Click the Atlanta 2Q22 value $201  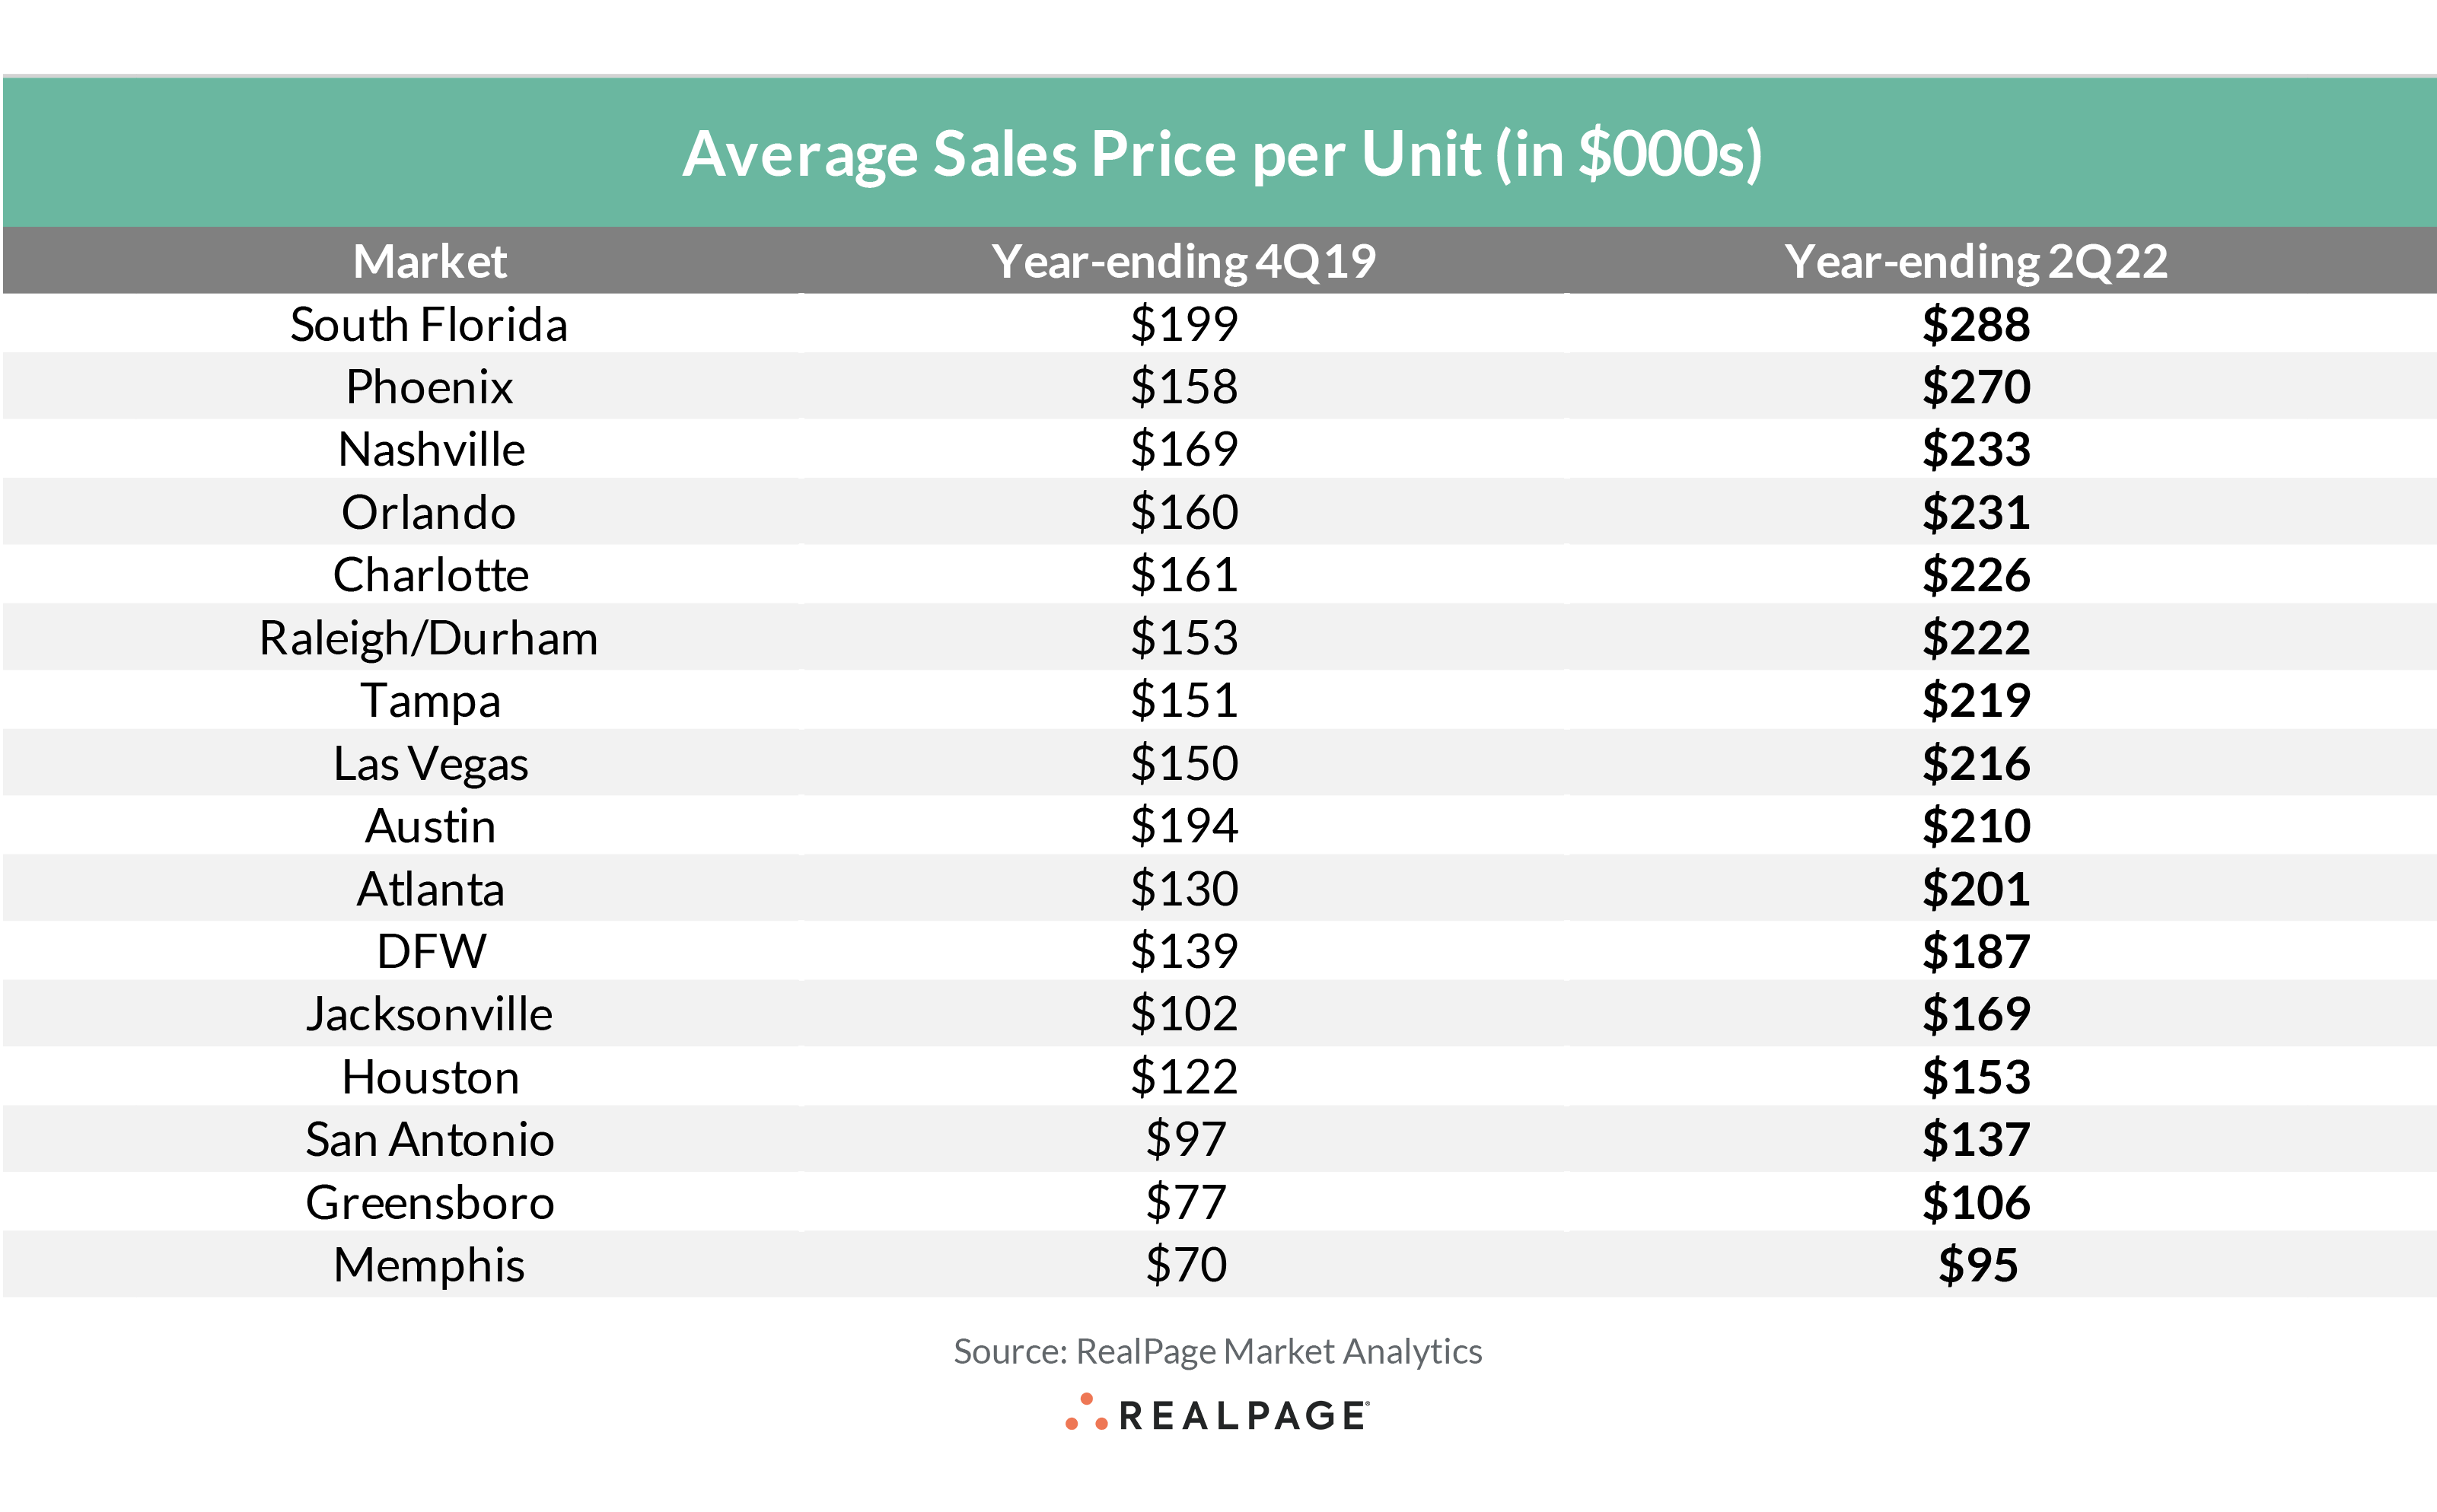1976,889
